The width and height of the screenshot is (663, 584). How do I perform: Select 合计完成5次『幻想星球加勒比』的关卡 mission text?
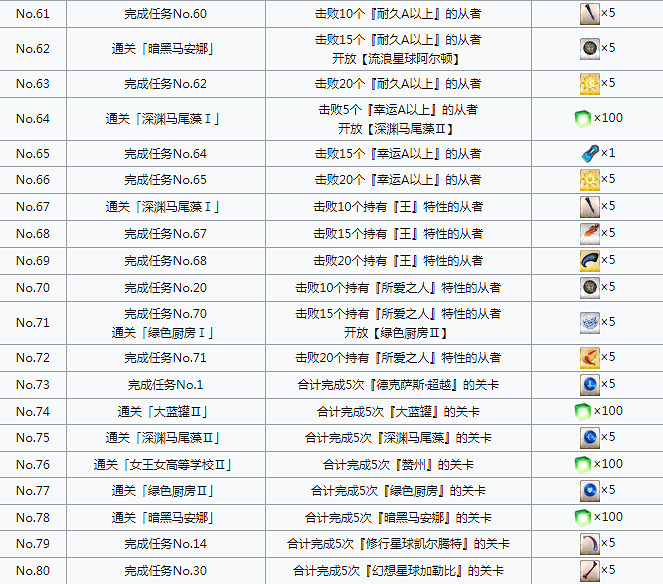pos(398,570)
